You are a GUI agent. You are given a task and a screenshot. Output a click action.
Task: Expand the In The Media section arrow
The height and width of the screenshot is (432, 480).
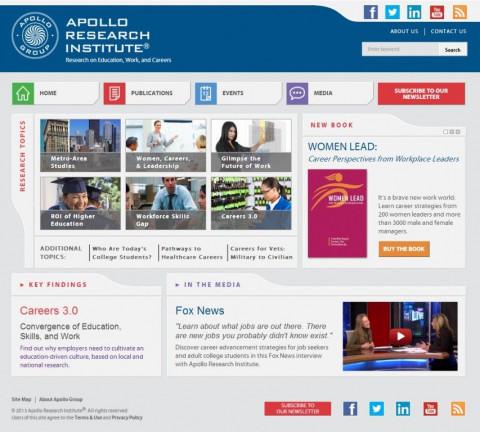(177, 285)
